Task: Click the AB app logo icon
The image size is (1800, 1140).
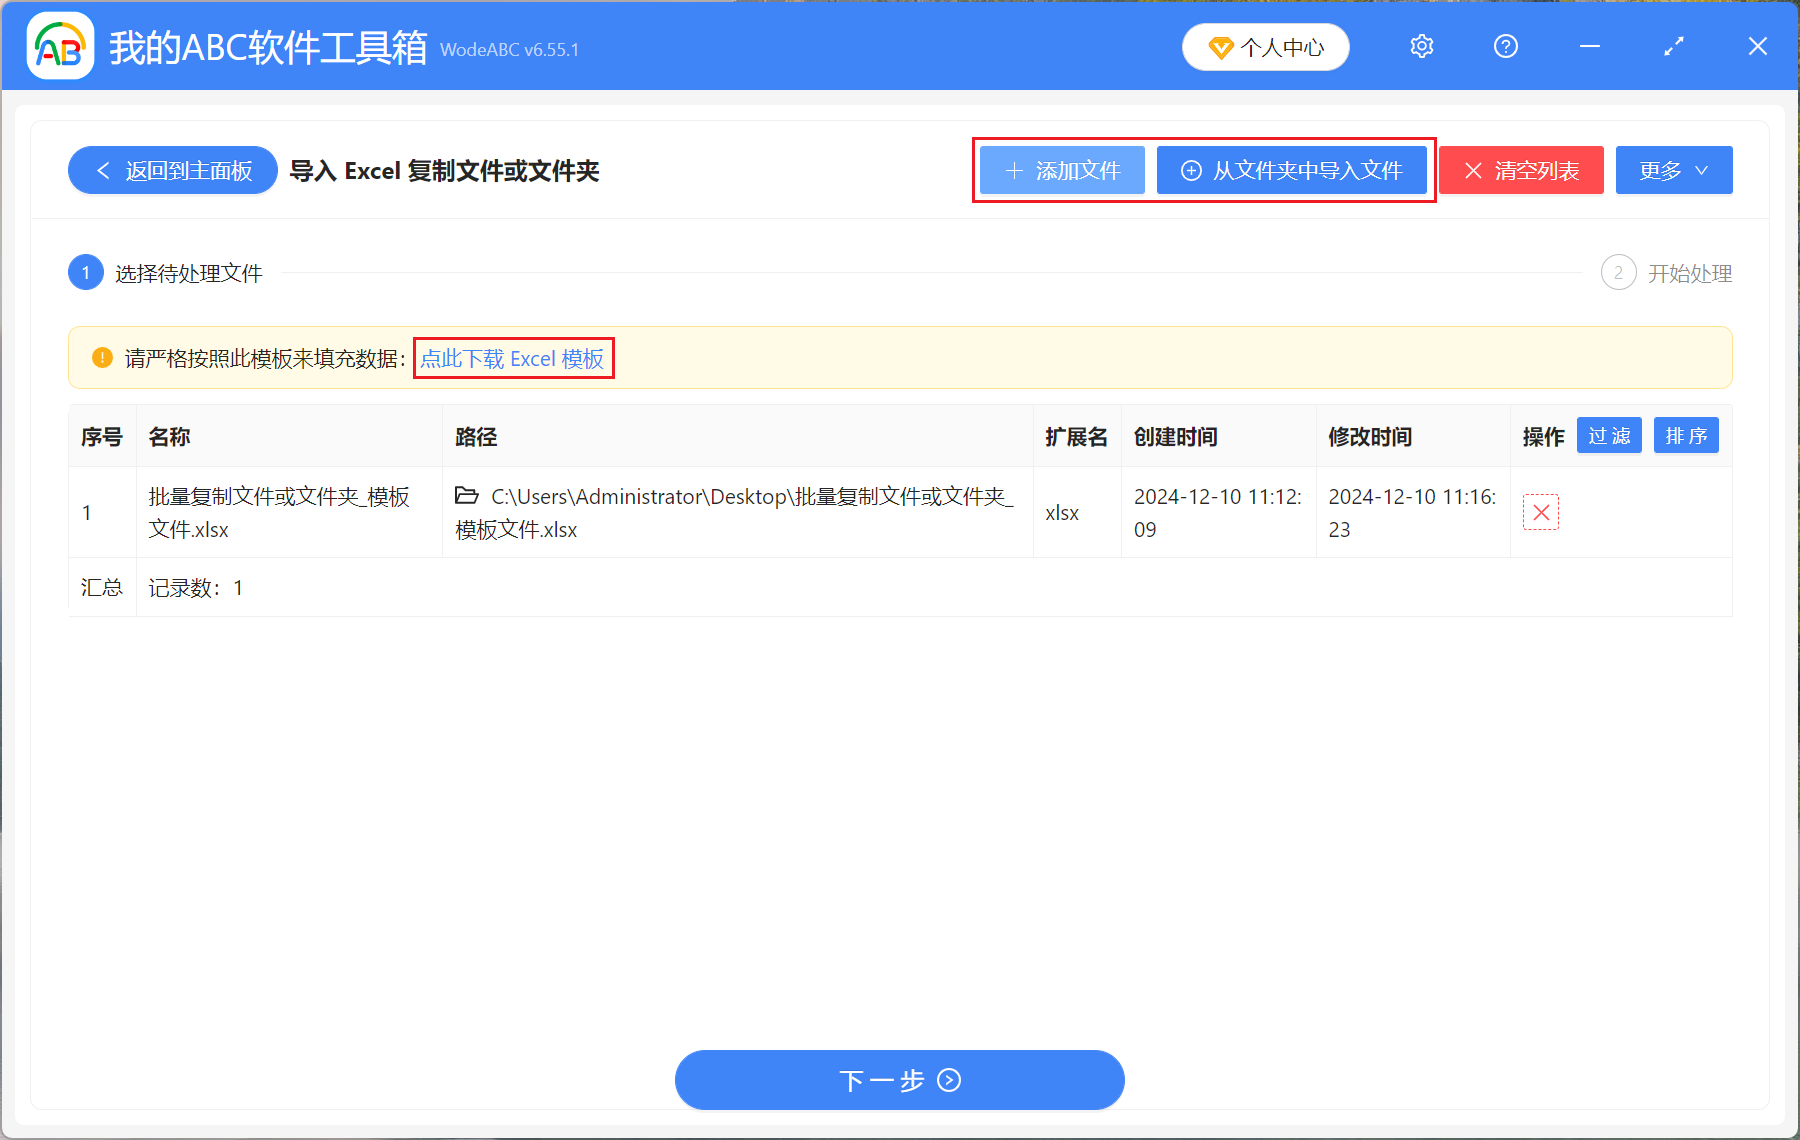Action: (59, 45)
